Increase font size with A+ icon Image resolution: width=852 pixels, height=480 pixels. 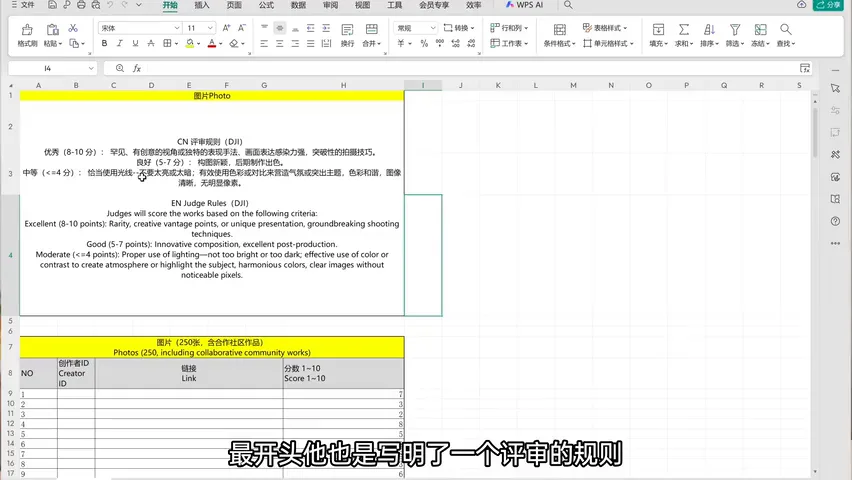point(227,28)
